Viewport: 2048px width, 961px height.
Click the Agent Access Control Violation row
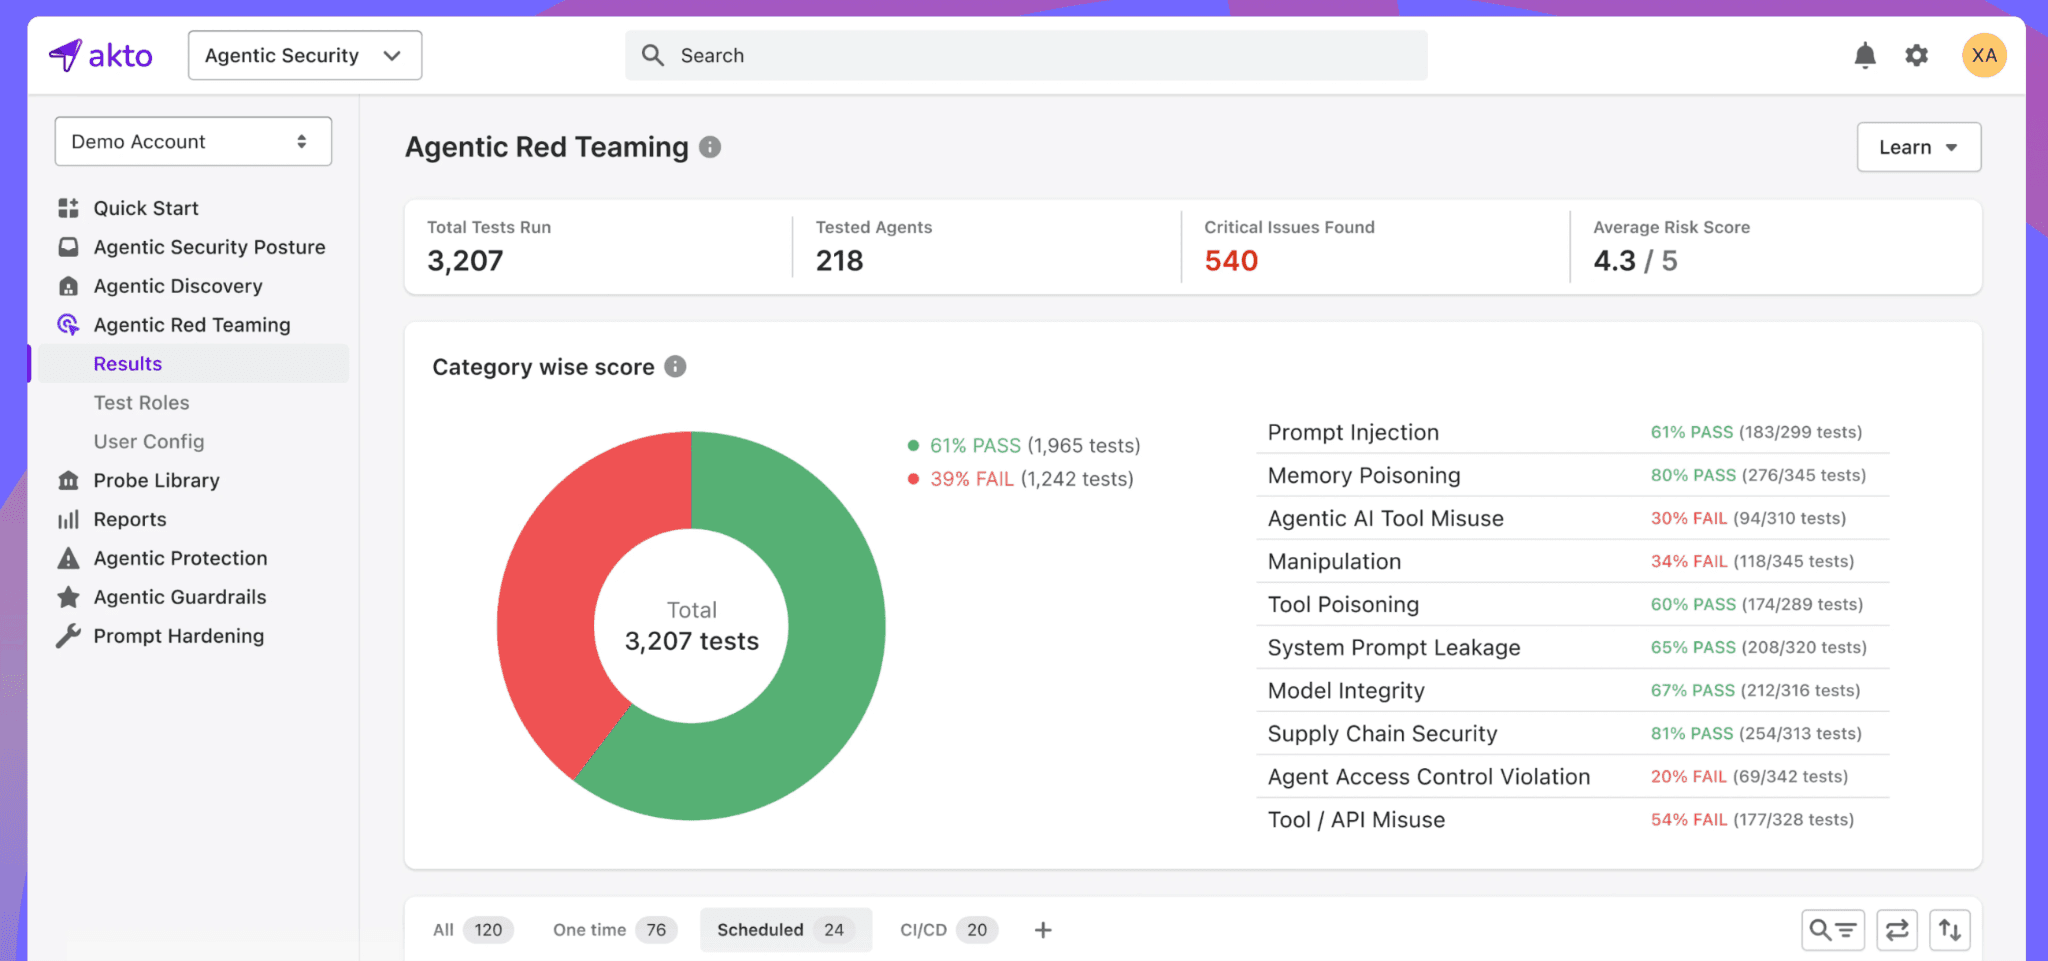1573,776
